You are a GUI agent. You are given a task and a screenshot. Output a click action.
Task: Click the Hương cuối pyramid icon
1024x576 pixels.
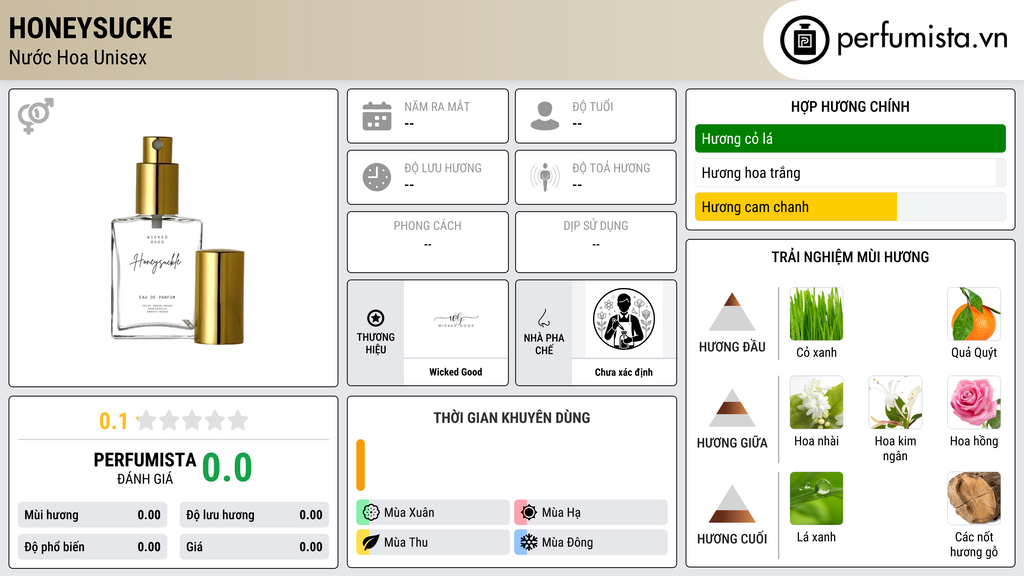732,504
